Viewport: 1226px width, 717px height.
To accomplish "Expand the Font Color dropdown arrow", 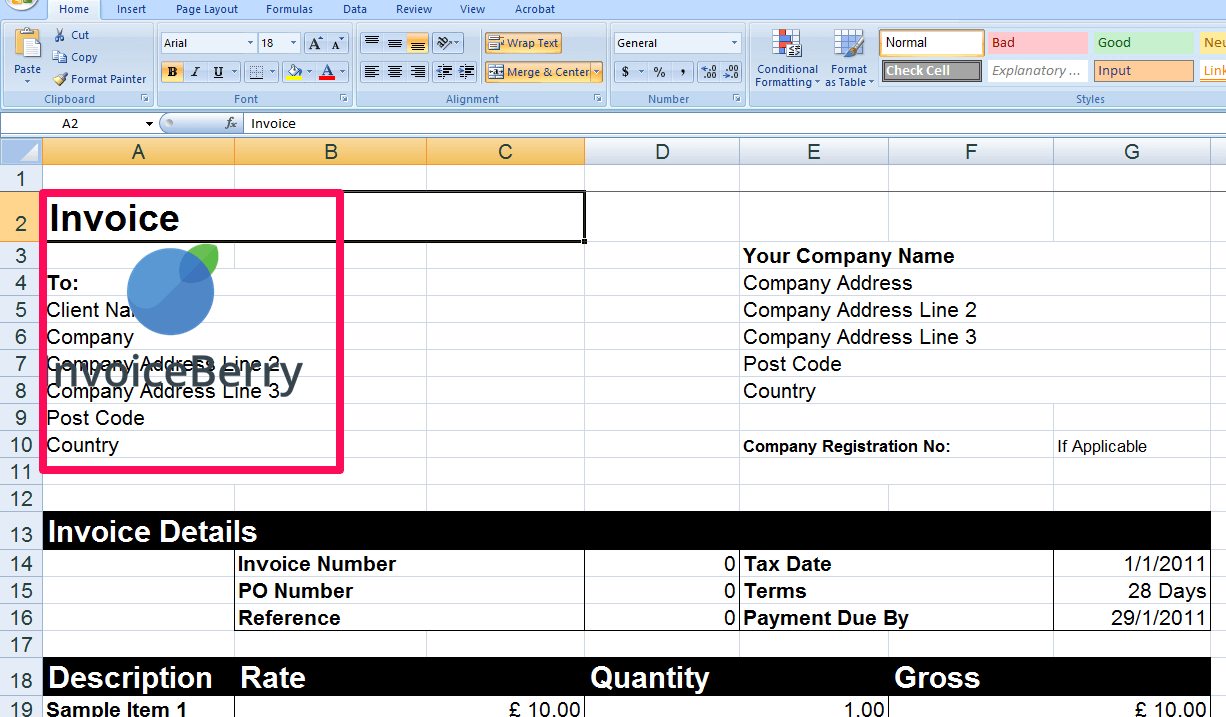I will (342, 72).
